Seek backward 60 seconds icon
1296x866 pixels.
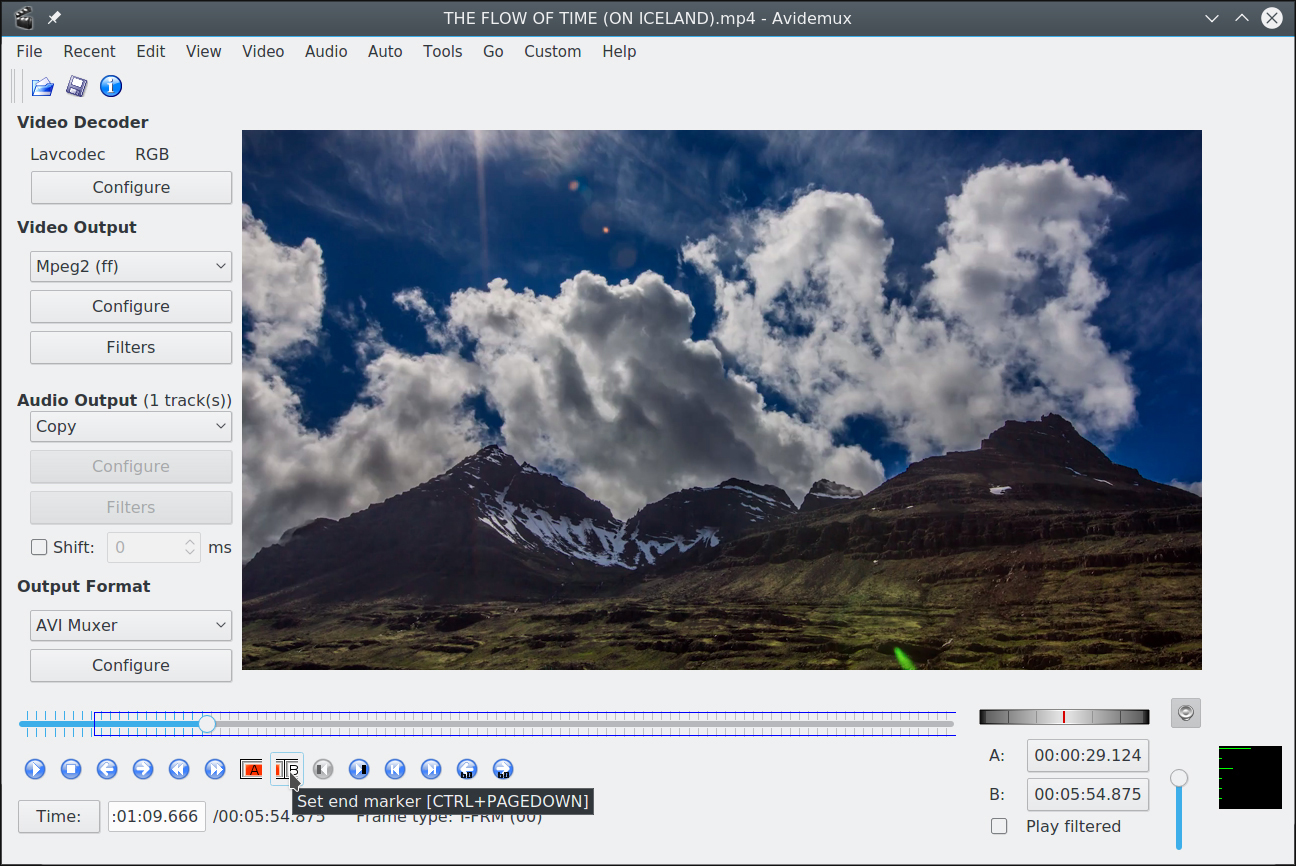click(467, 769)
